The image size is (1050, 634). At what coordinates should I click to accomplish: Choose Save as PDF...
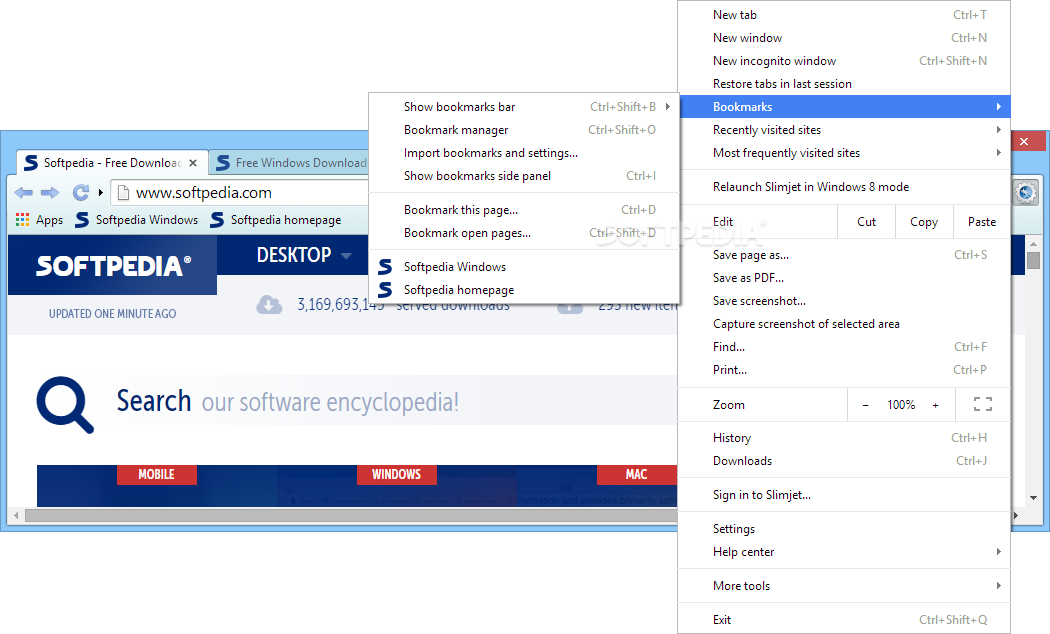844,278
